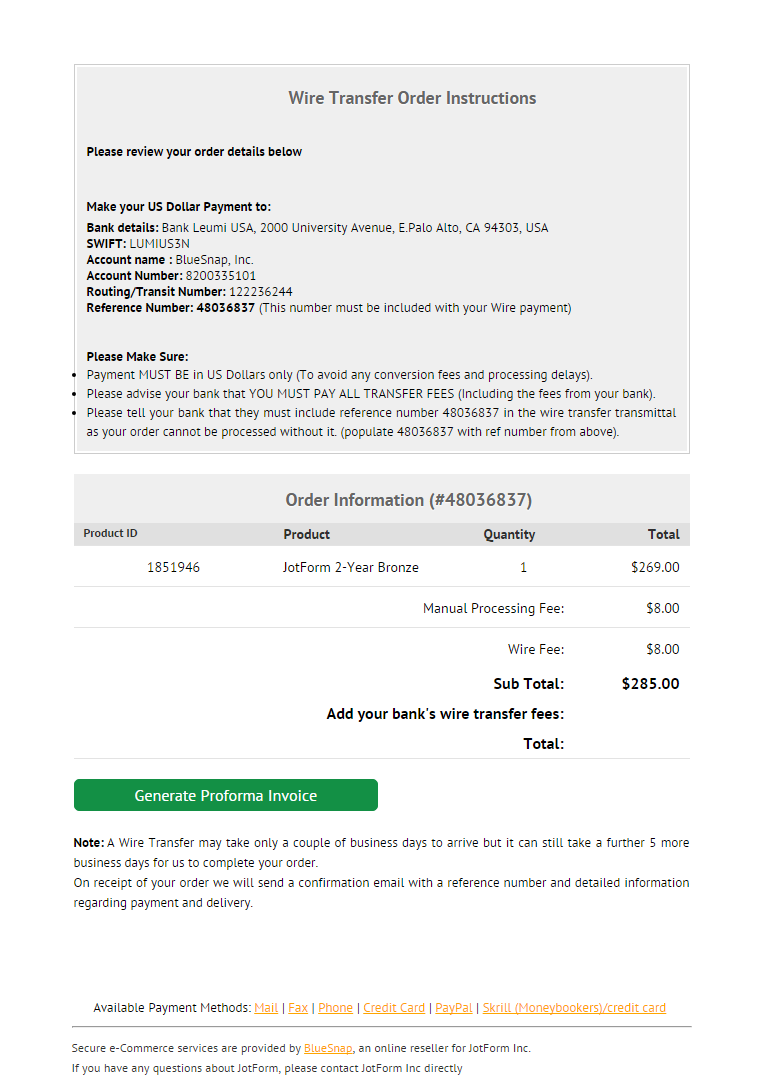The image size is (758, 1083).
Task: Visit the BlueSnap reseller link
Action: [x=328, y=1048]
